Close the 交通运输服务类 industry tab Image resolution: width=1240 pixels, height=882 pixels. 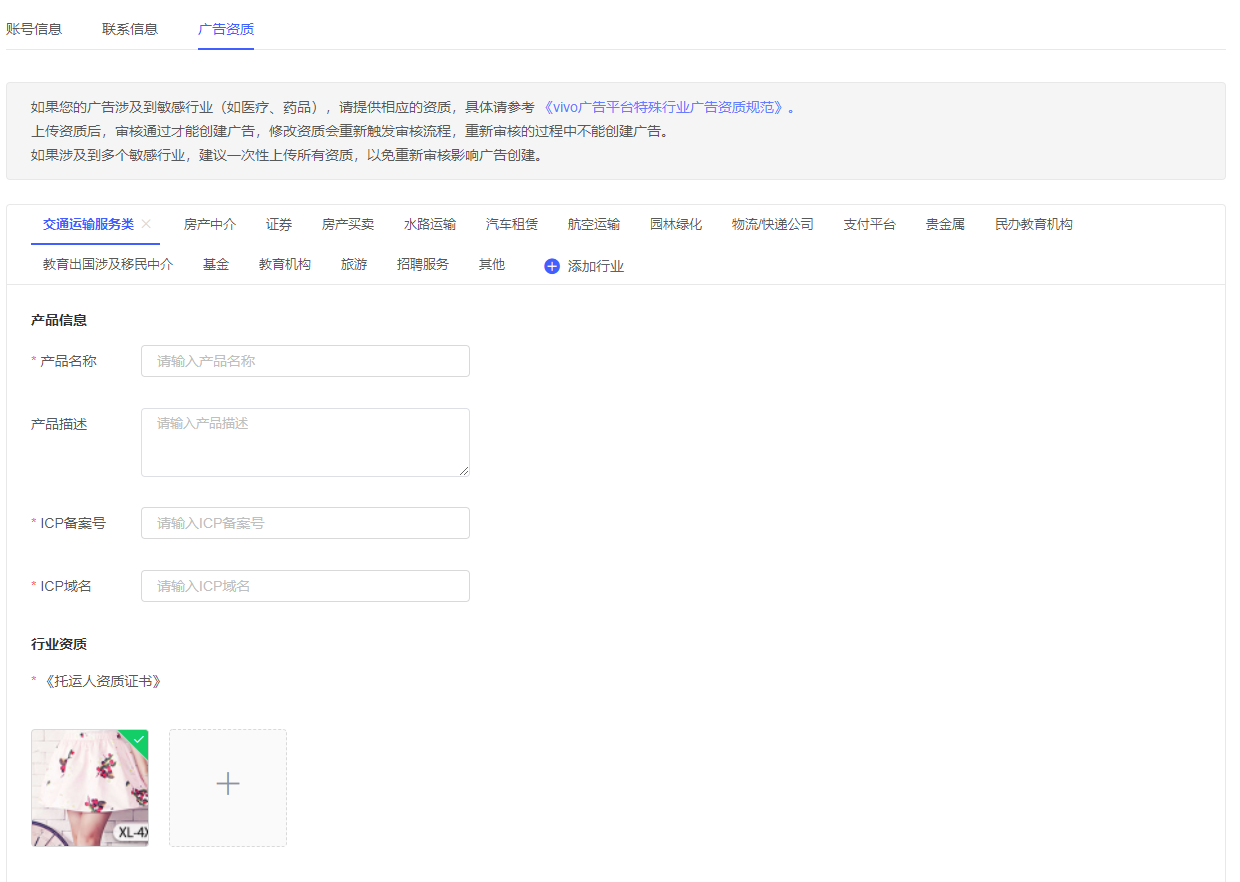pyautogui.click(x=146, y=224)
